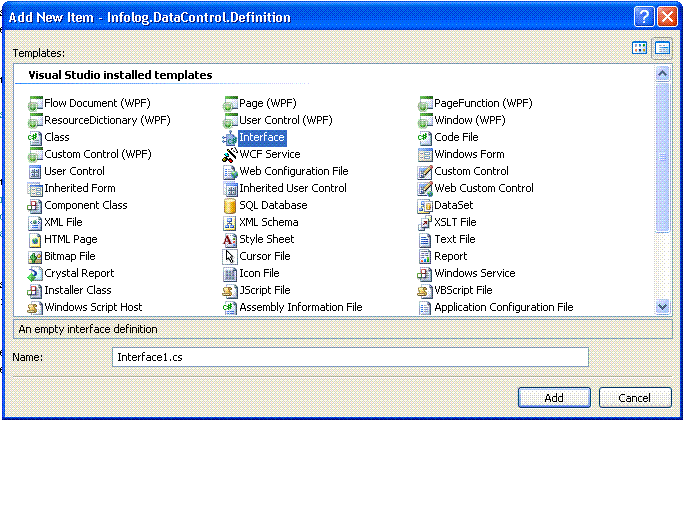
Task: Select the User Control (WPF) icon
Action: pyautogui.click(x=230, y=121)
